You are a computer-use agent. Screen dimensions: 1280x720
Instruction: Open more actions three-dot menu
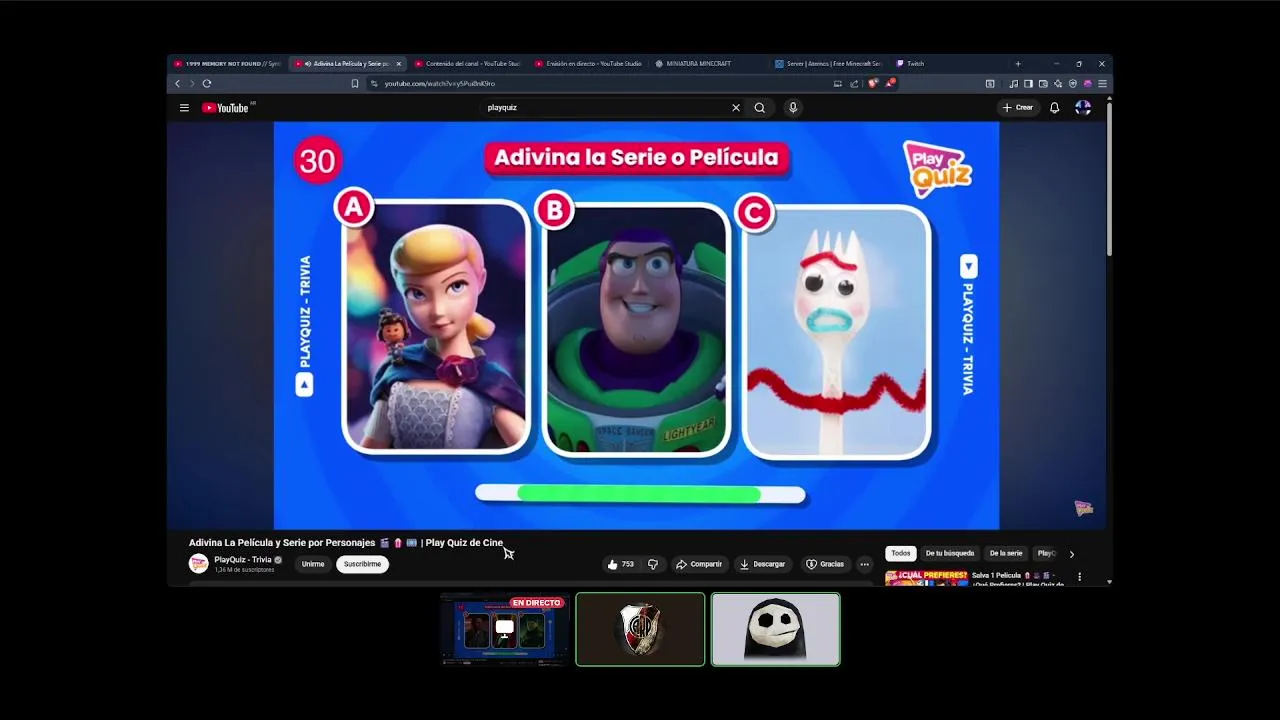click(864, 564)
